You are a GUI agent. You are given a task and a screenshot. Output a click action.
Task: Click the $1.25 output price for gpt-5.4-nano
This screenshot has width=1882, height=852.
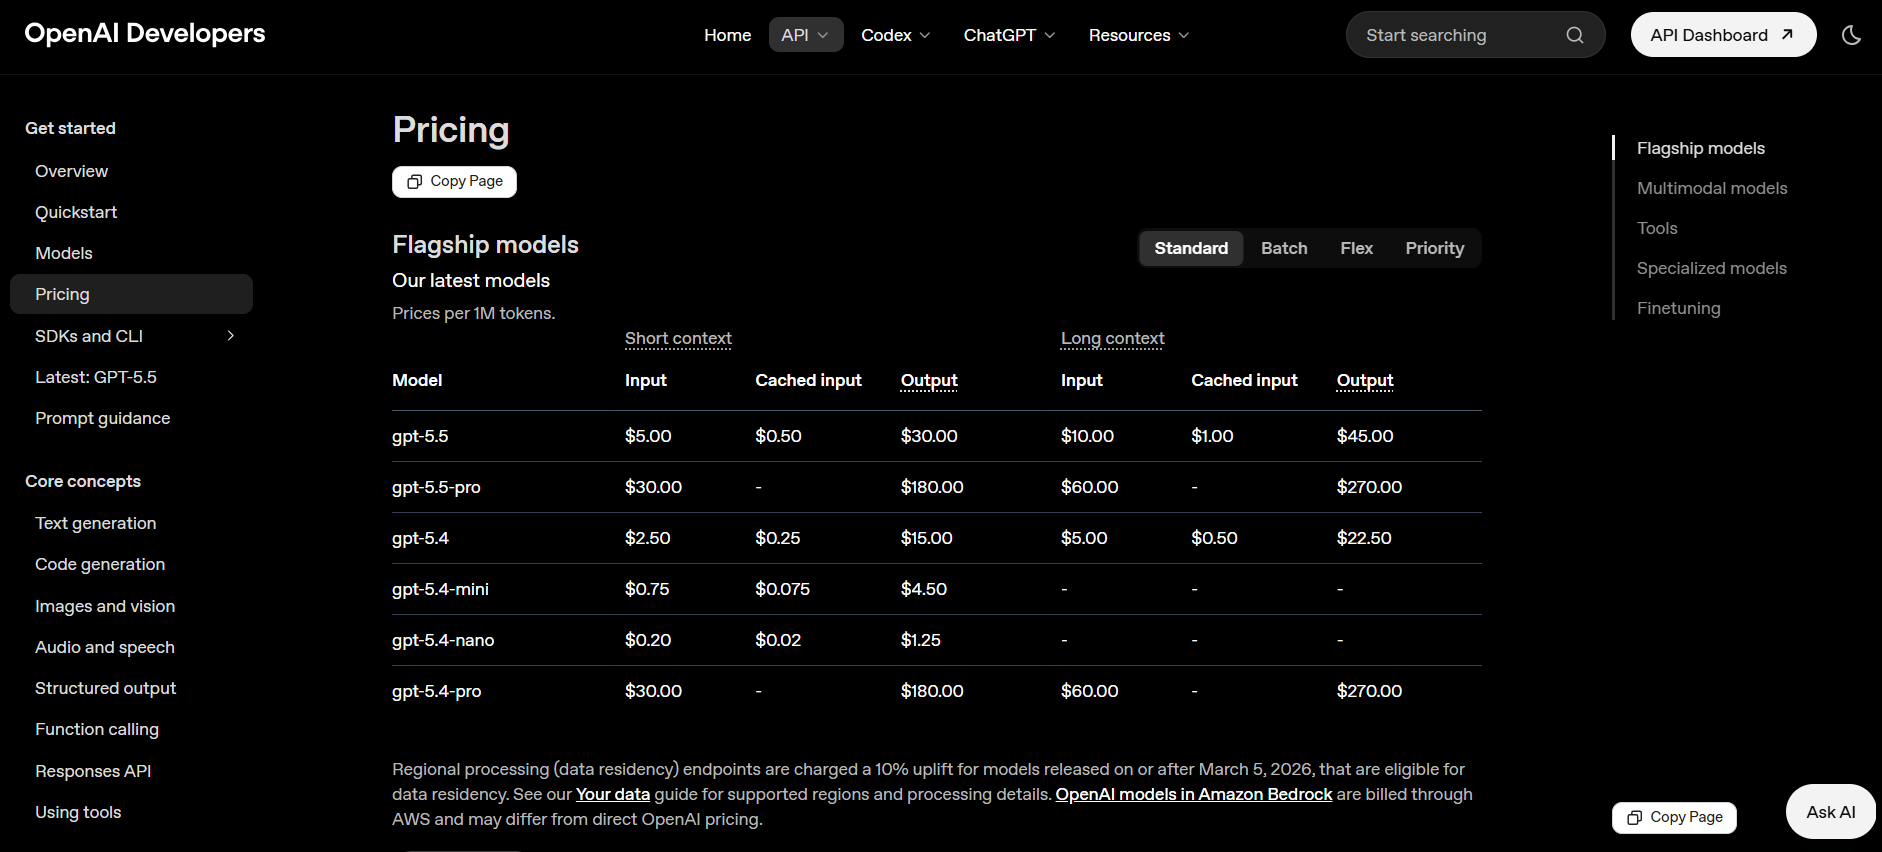pos(920,640)
